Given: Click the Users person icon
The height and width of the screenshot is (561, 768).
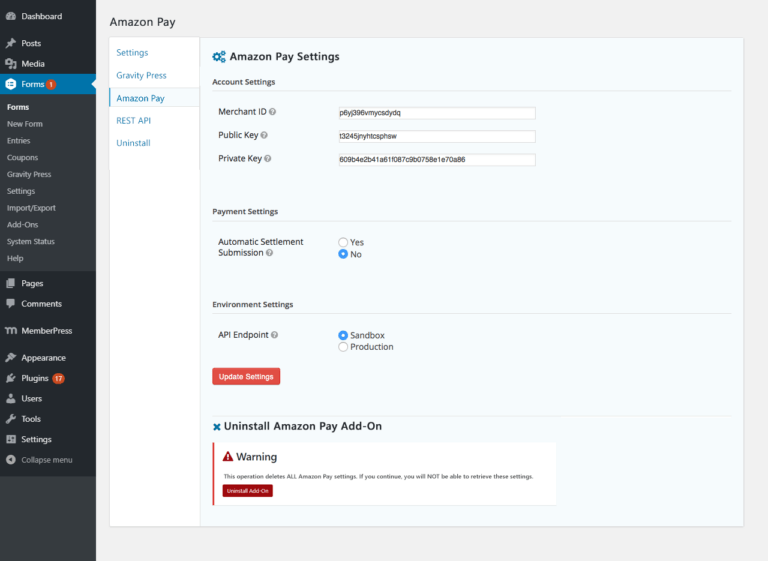Looking at the screenshot, I should click(x=11, y=398).
